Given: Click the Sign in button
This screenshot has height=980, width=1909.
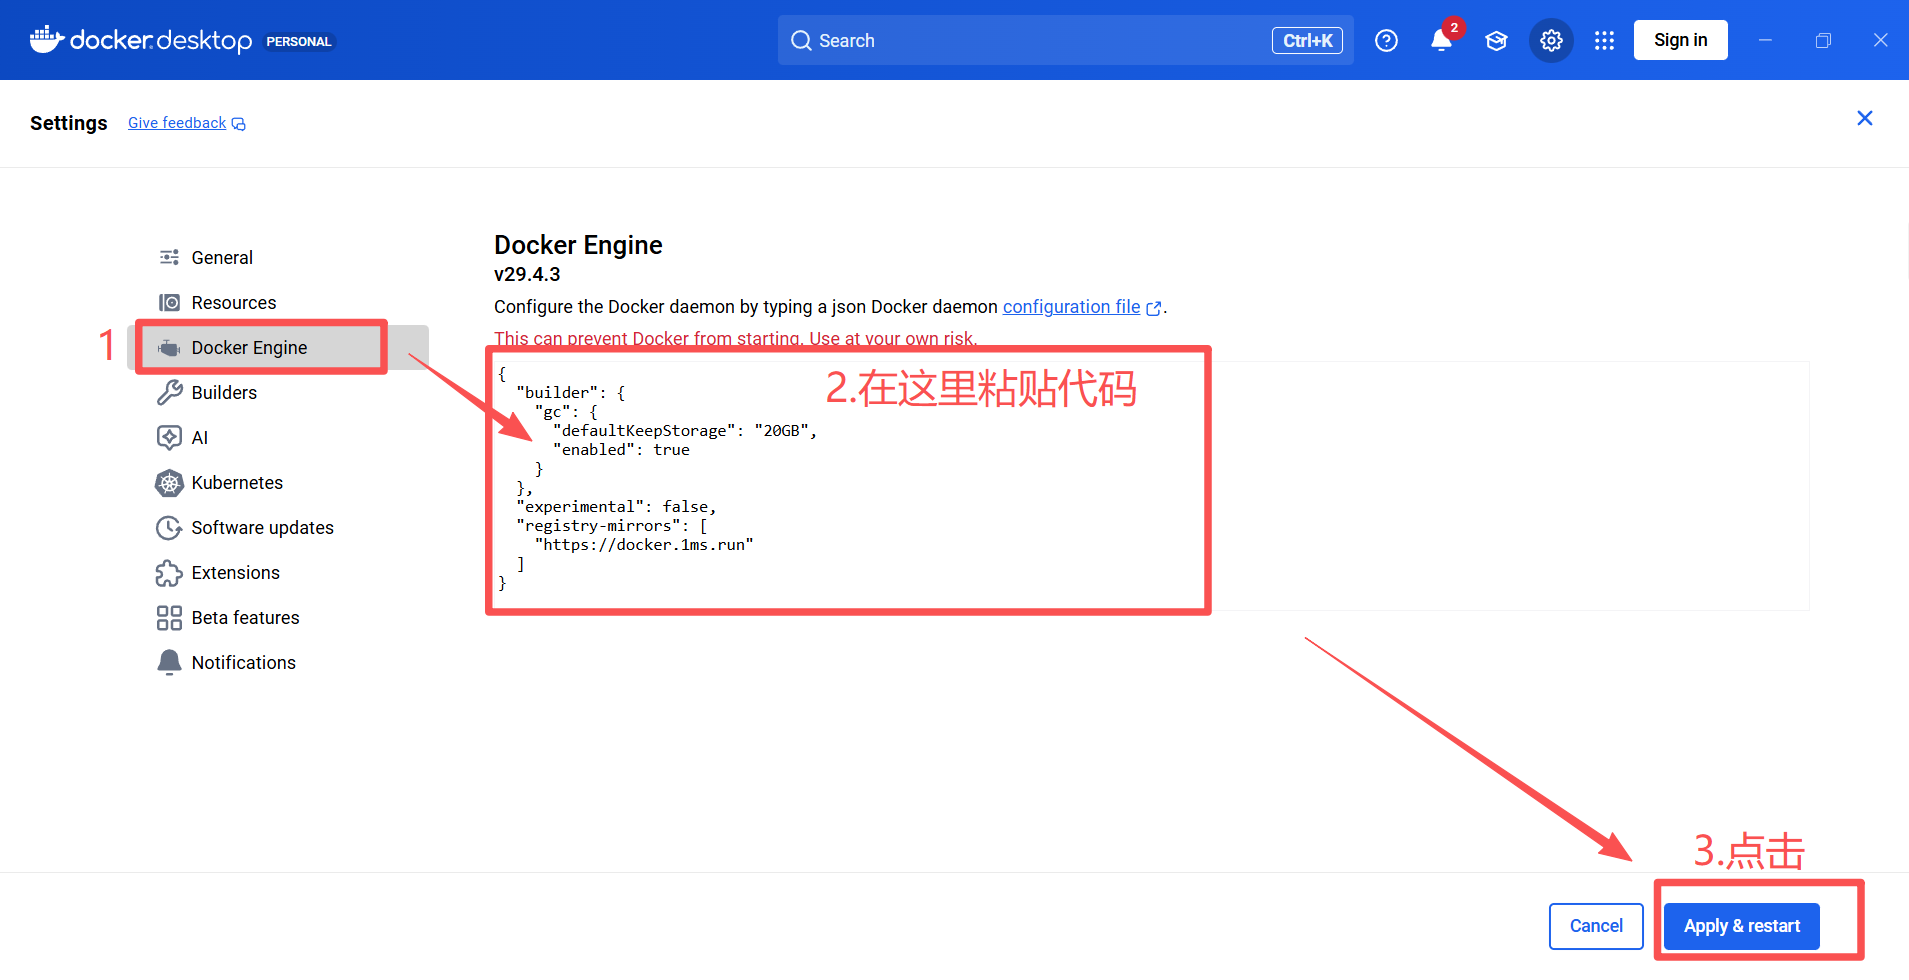Looking at the screenshot, I should point(1680,40).
